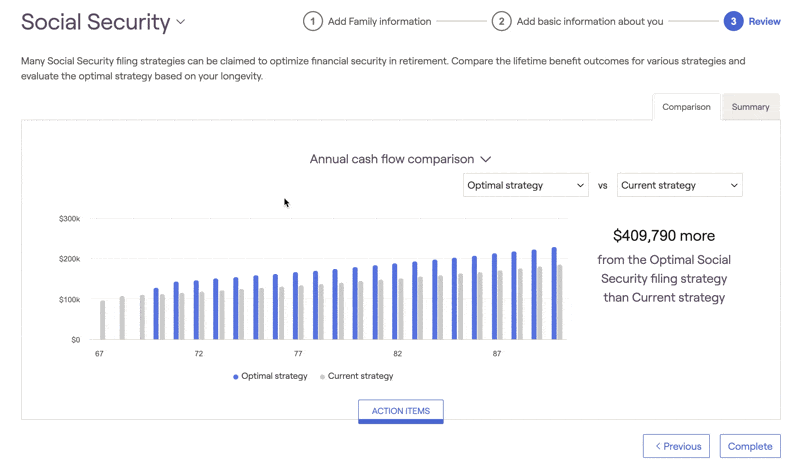Click the step 3 Review circle
The width and height of the screenshot is (800, 474).
point(733,21)
